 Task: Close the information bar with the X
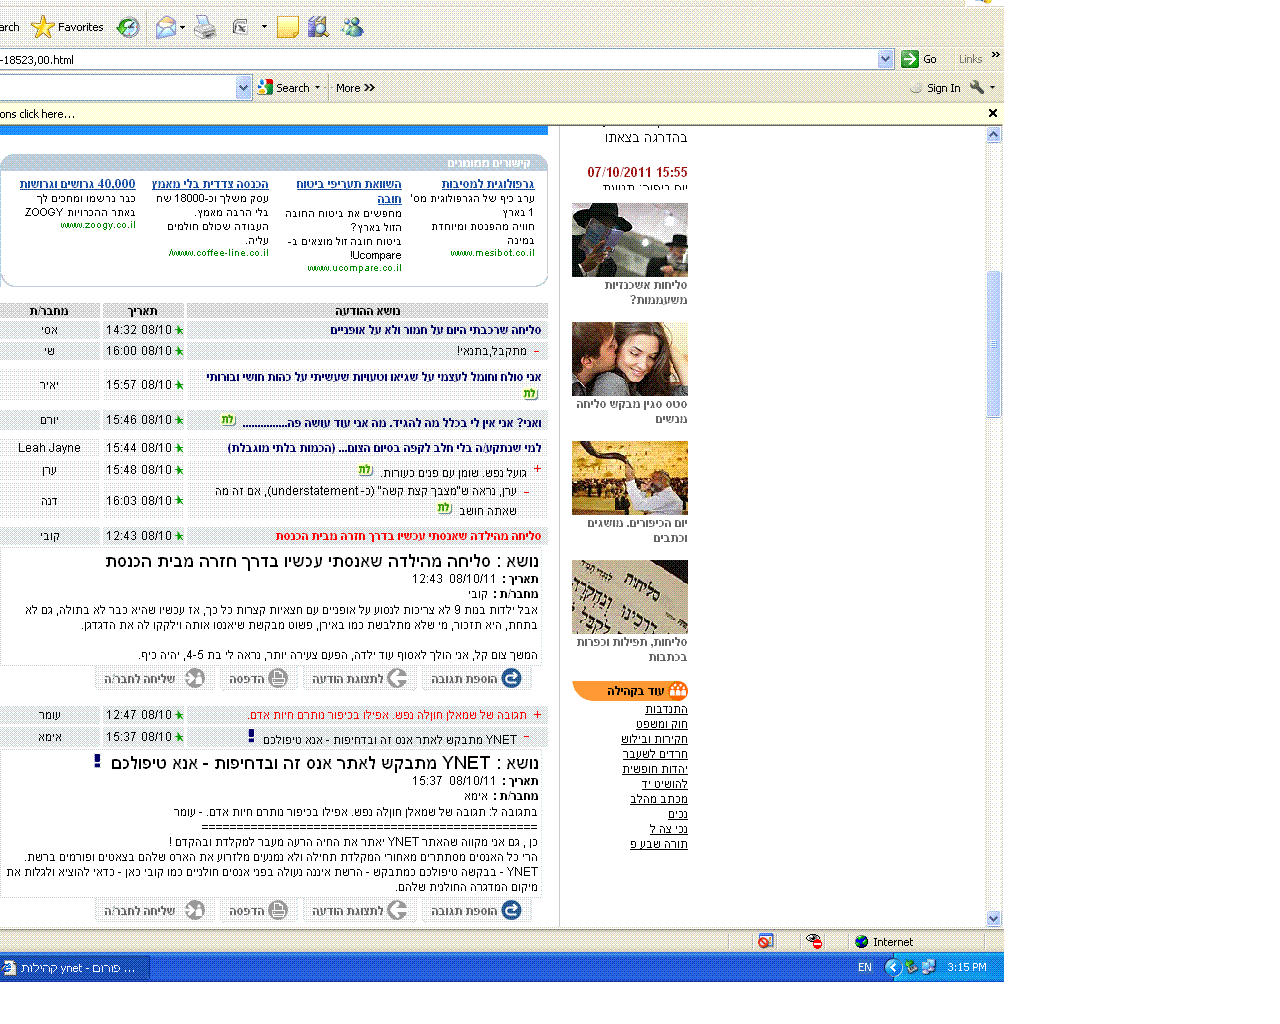click(992, 113)
